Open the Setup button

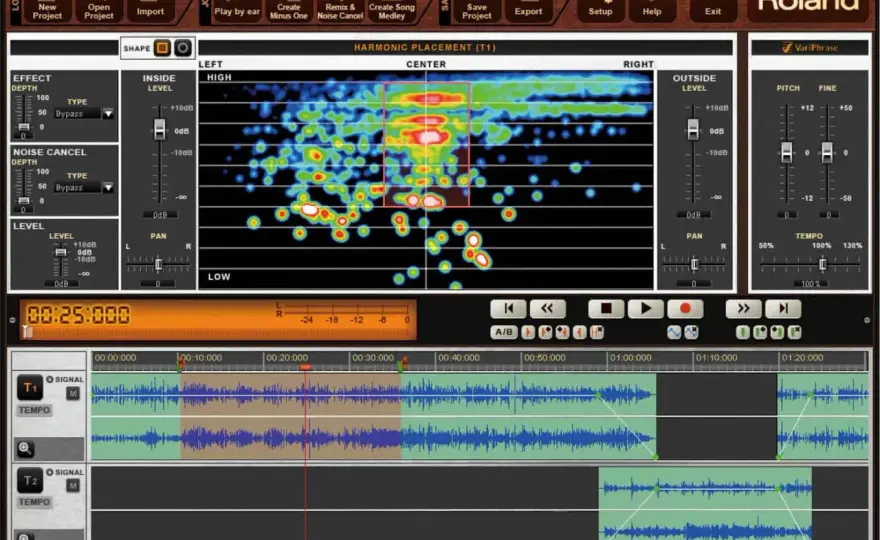(x=601, y=10)
